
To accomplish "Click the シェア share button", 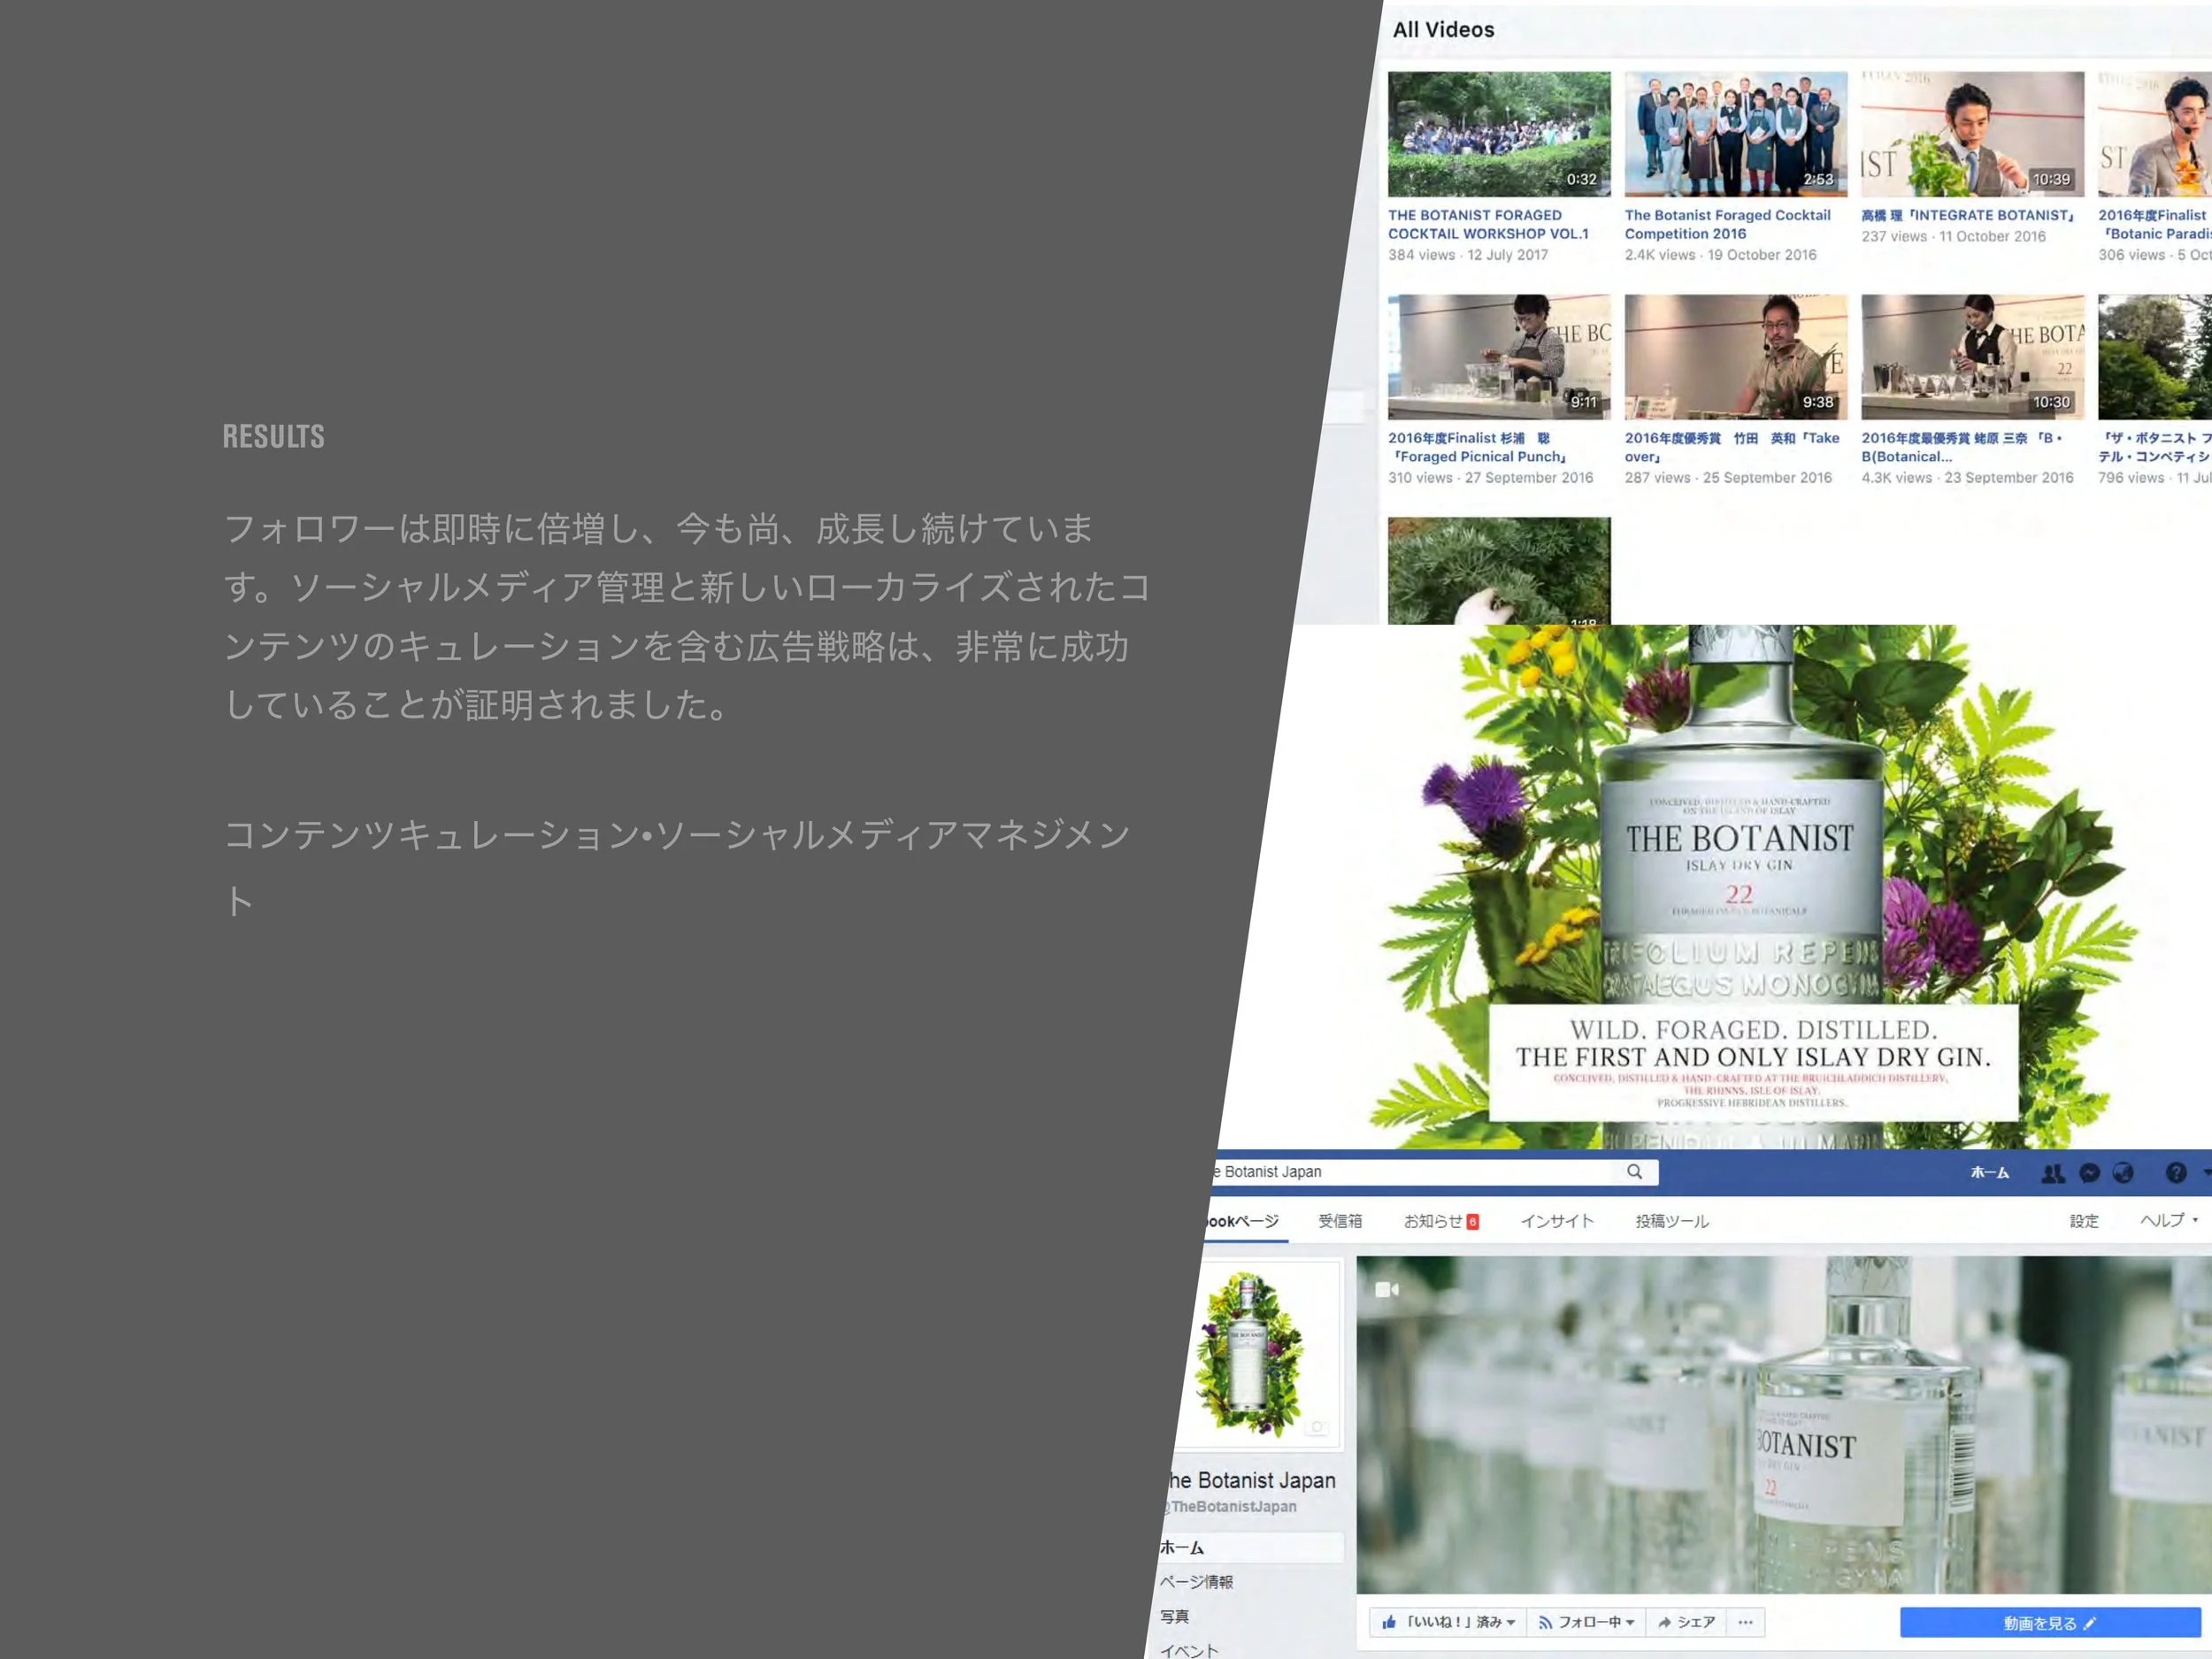I will (x=1690, y=1622).
